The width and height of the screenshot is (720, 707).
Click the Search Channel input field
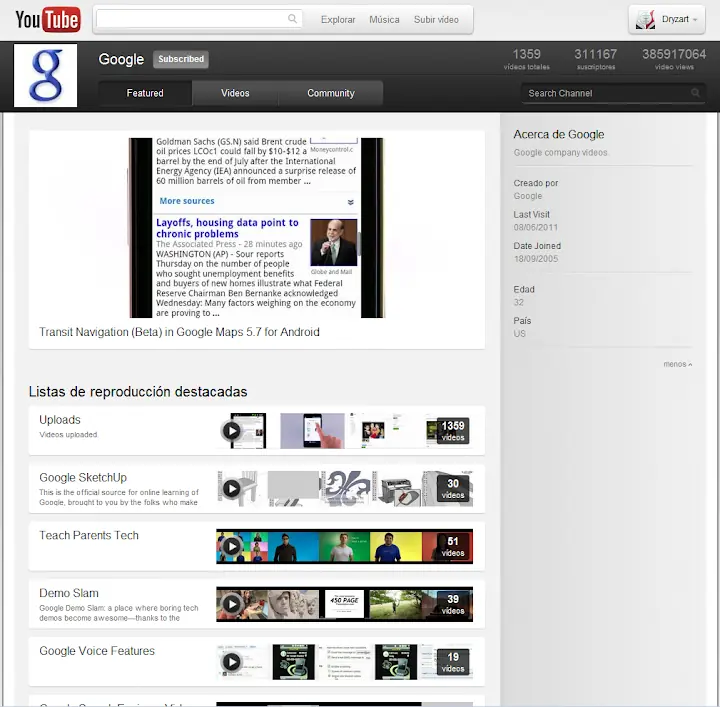(605, 93)
